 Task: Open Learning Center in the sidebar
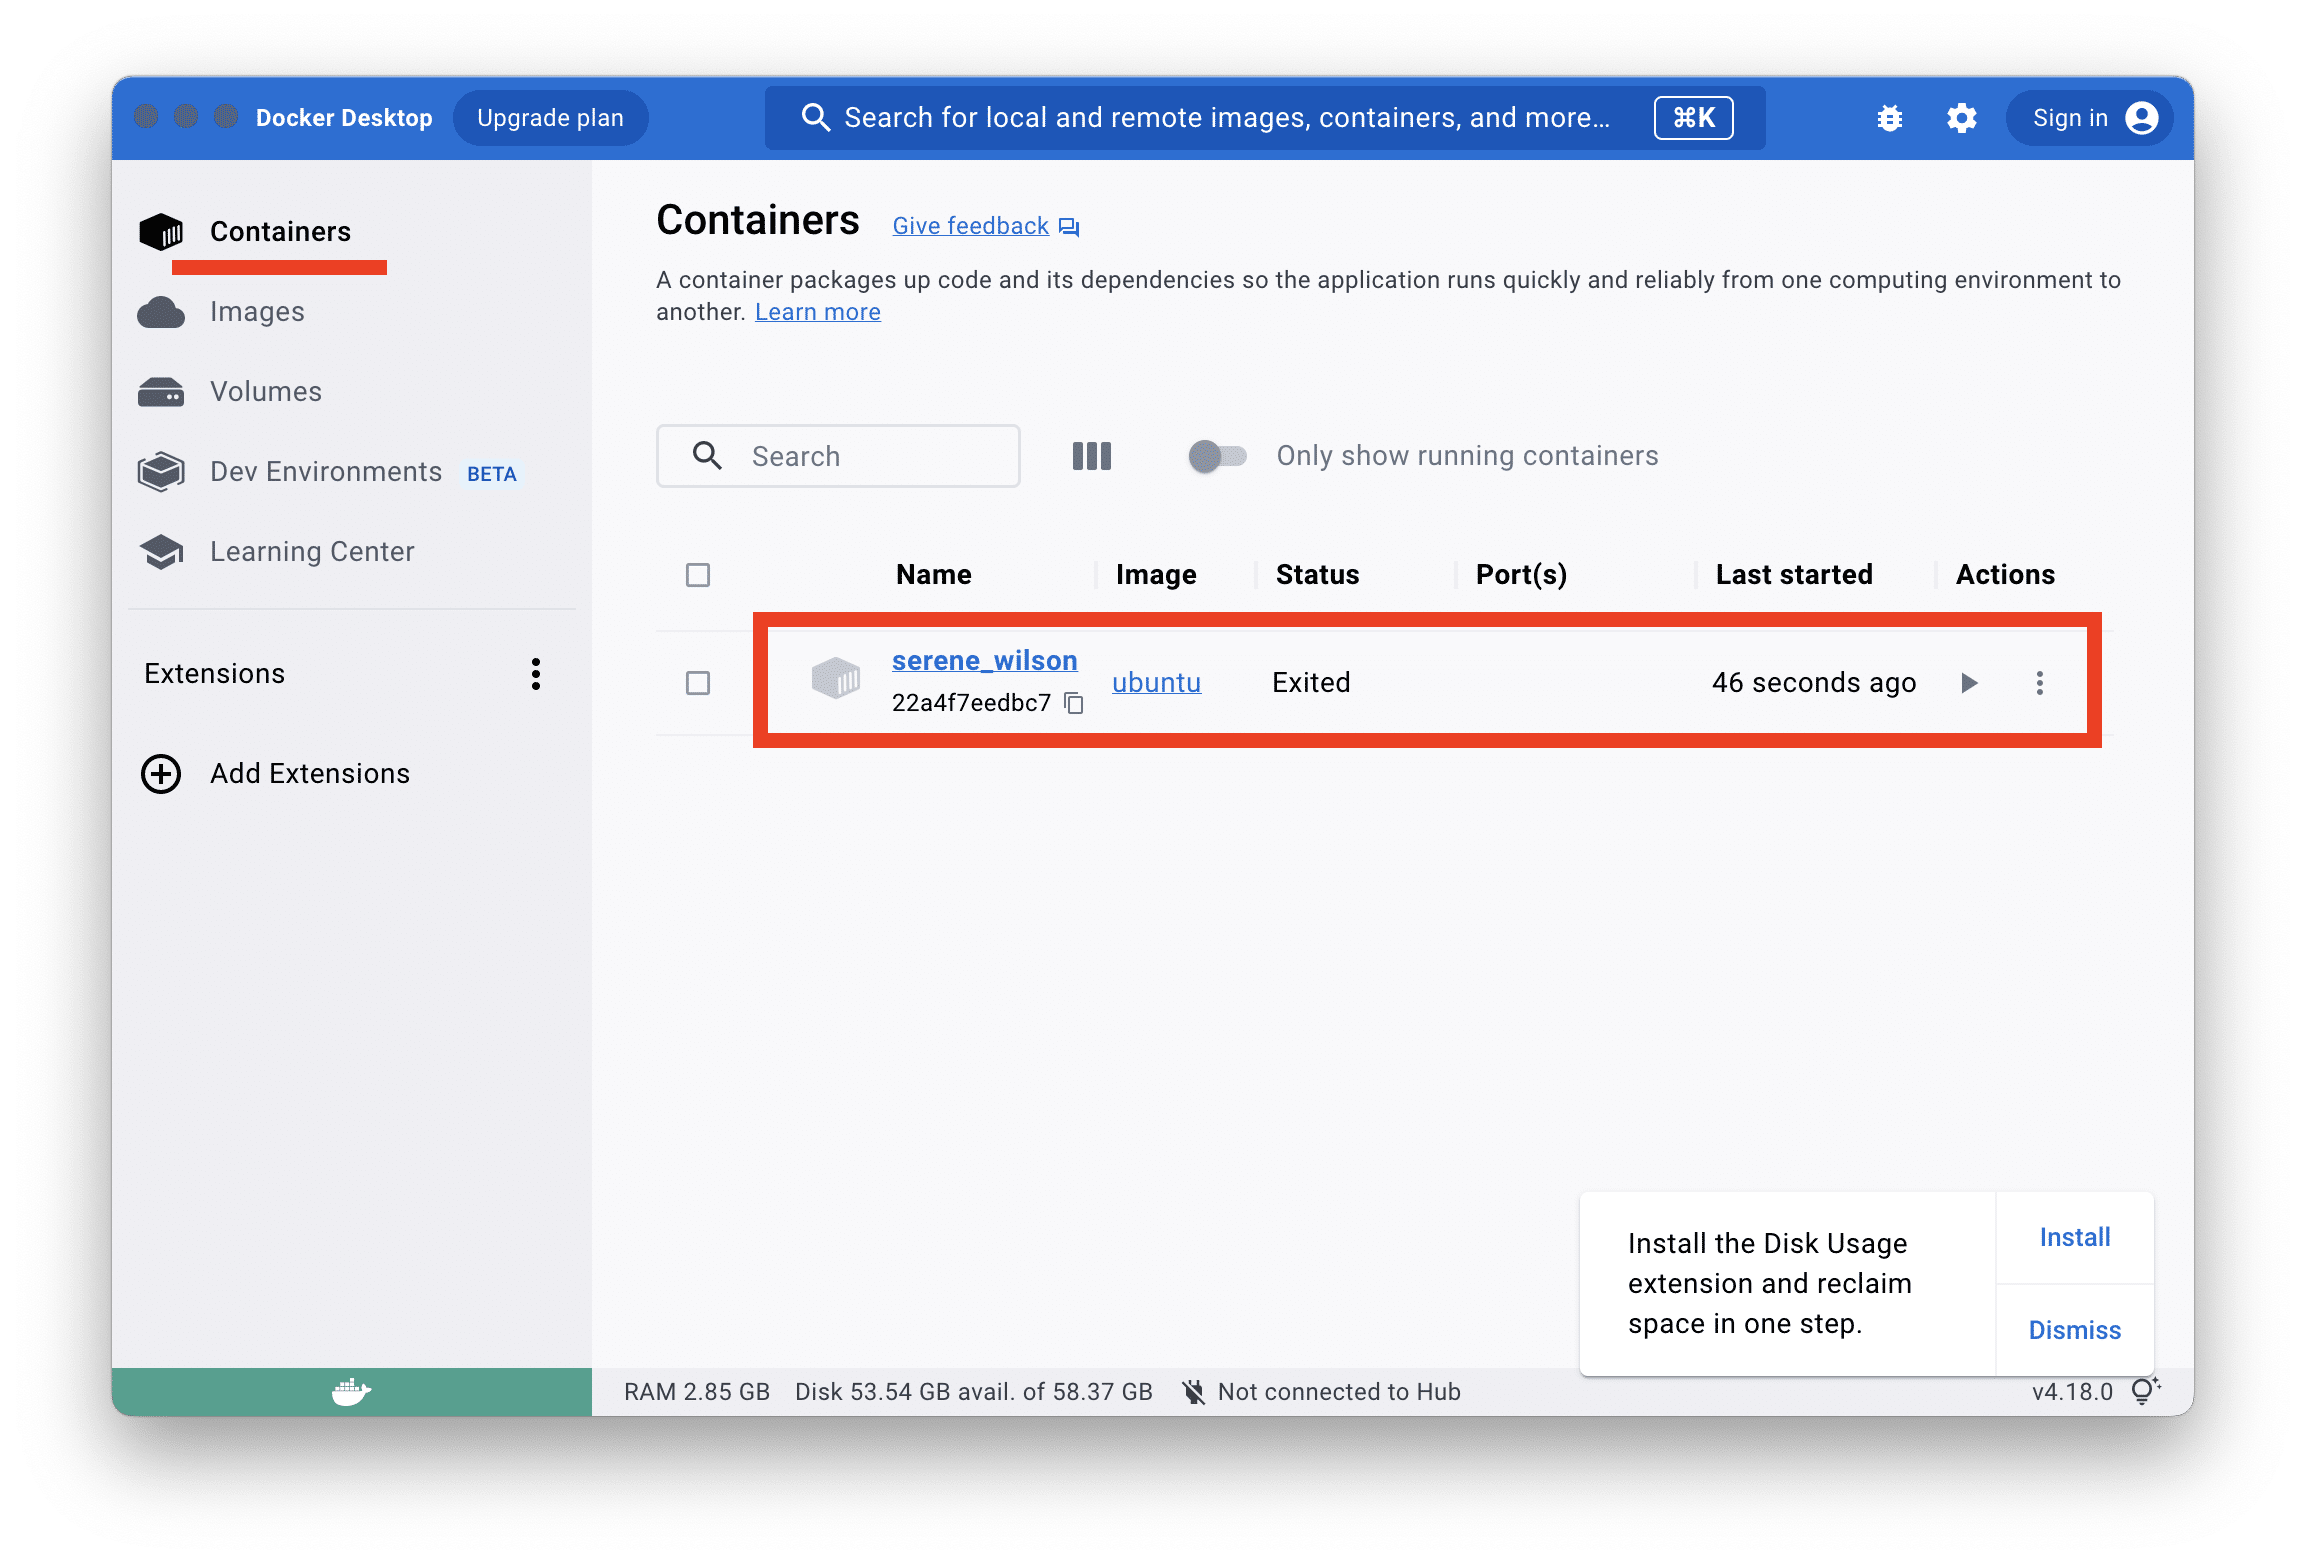pyautogui.click(x=312, y=552)
